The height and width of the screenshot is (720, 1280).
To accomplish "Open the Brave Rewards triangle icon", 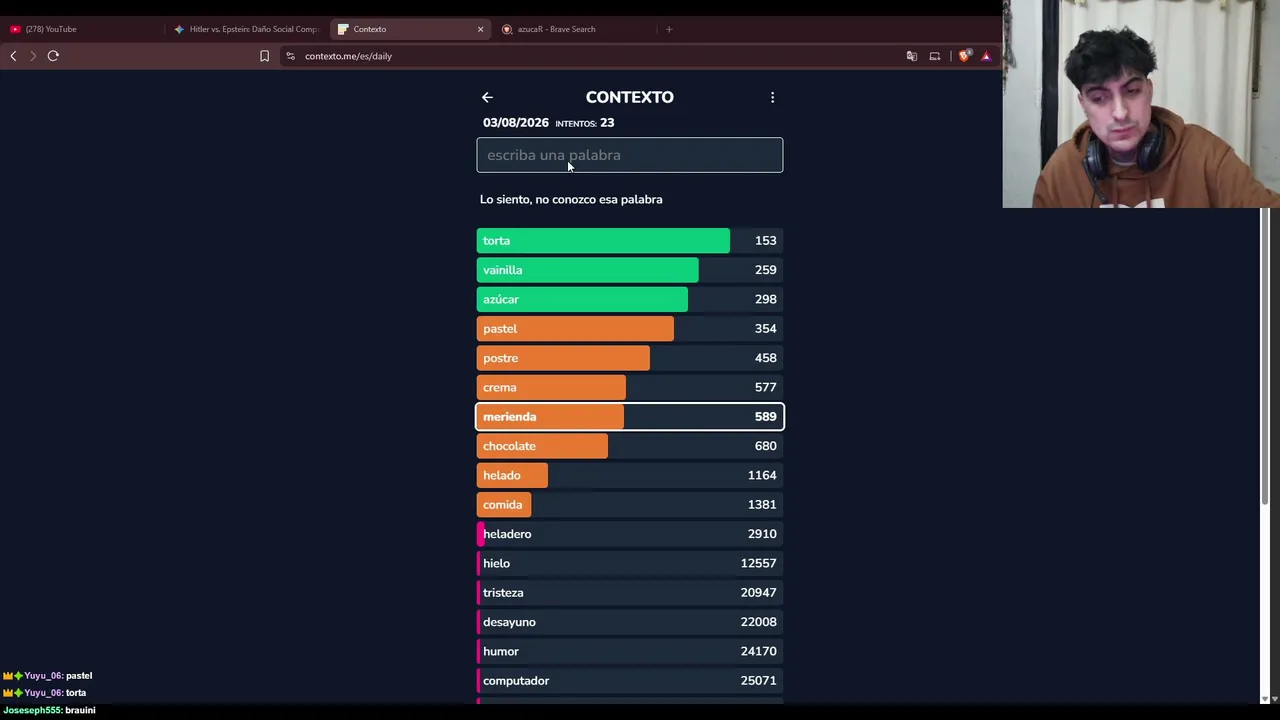I will click(x=986, y=56).
